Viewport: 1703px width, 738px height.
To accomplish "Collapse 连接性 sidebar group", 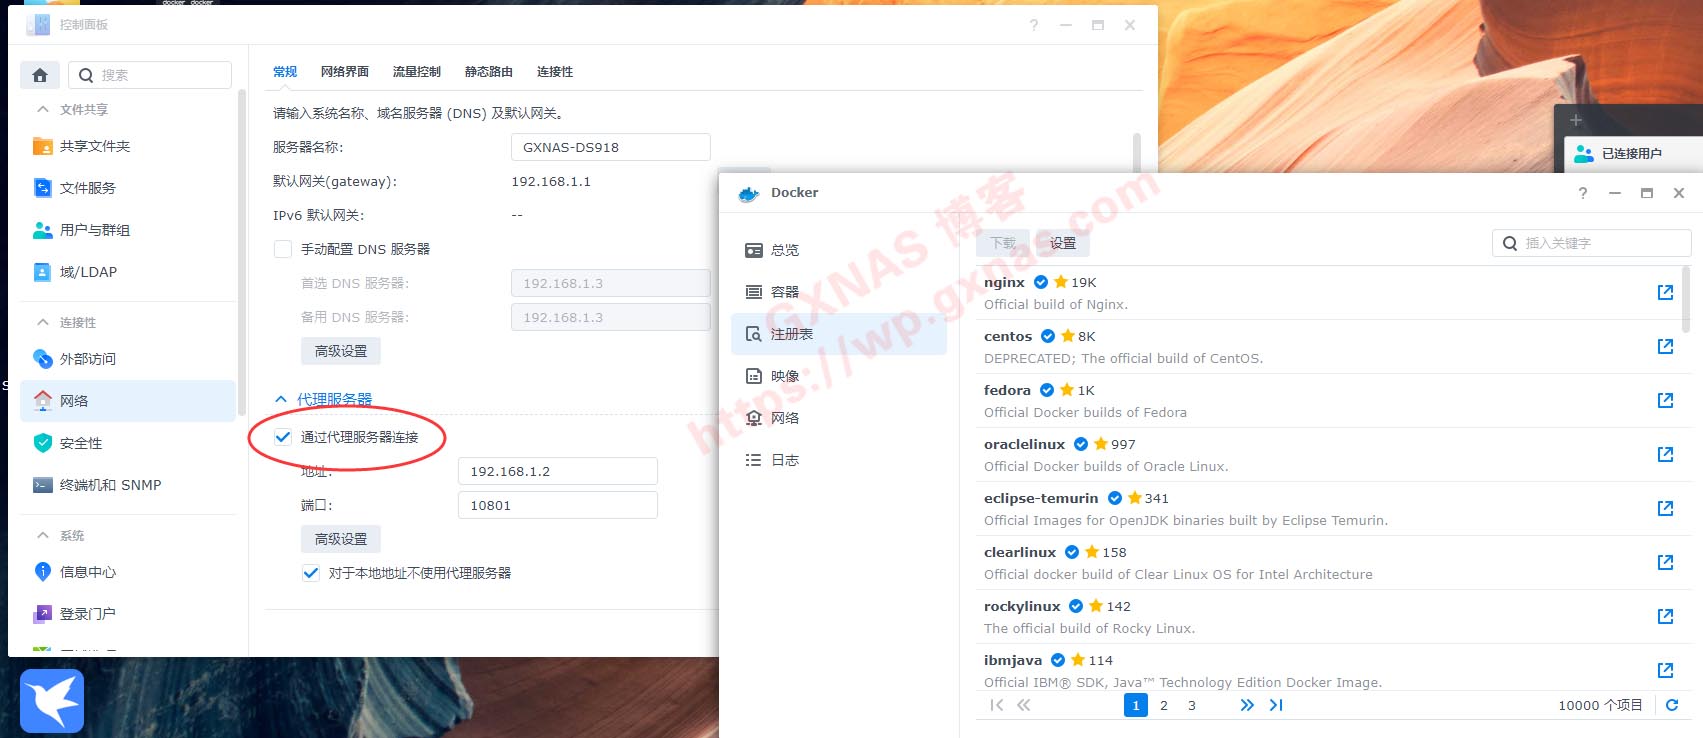I will pyautogui.click(x=42, y=322).
